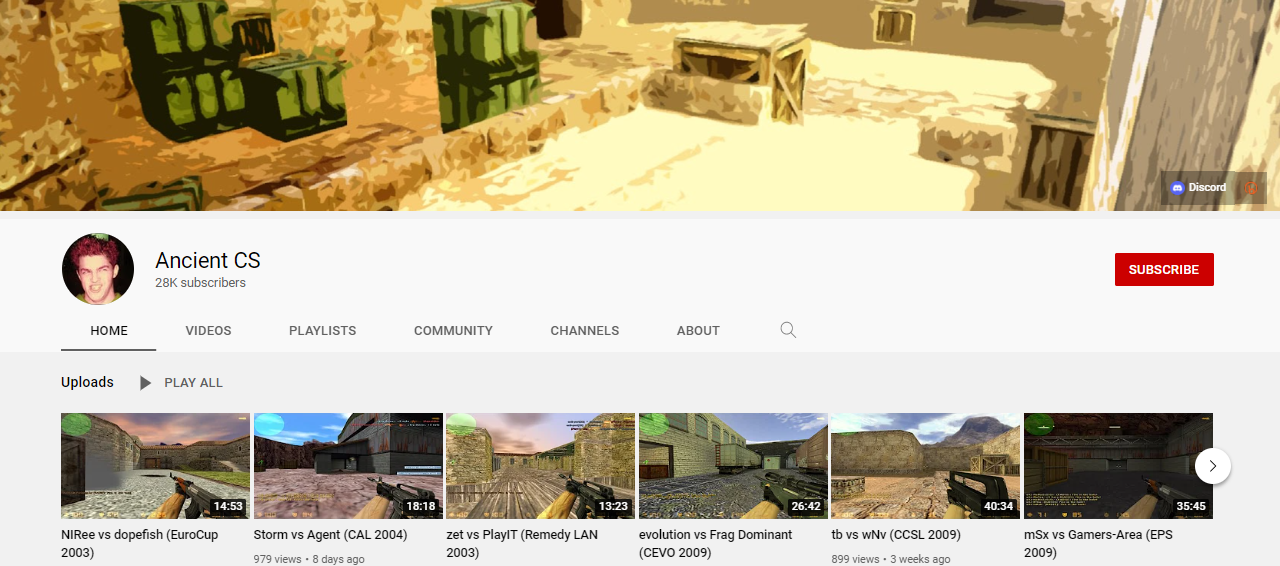Open evolution vs Frag Dominant thumbnail
This screenshot has height=566, width=1280.
[x=733, y=466]
